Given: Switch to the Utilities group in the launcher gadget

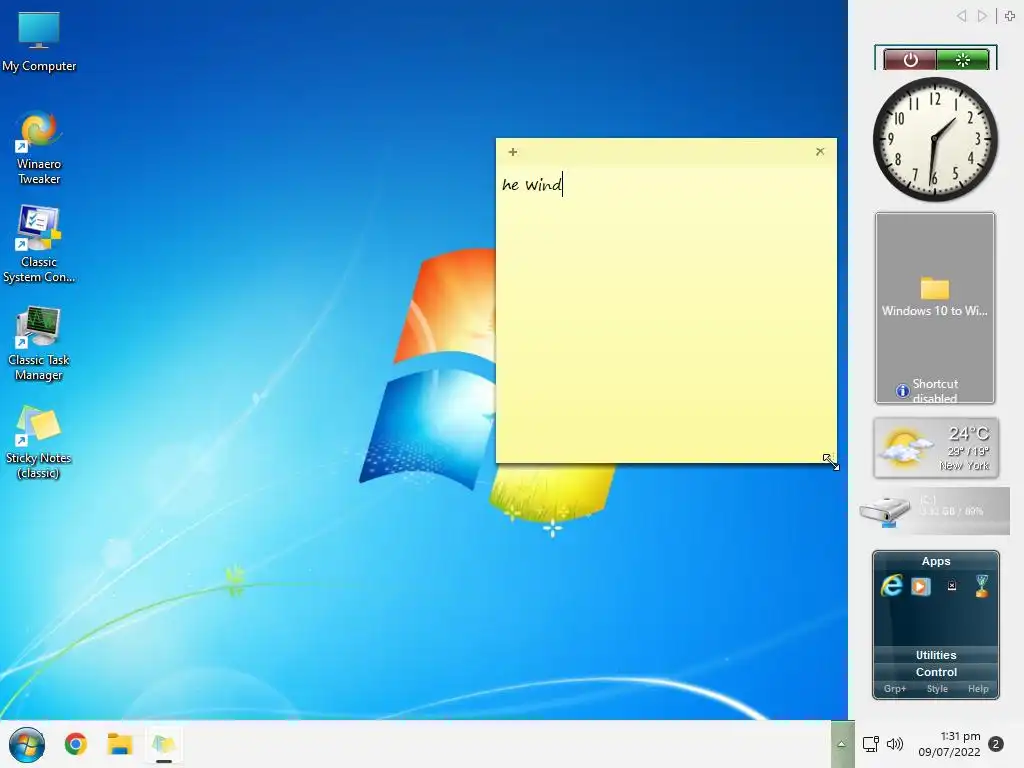Looking at the screenshot, I should pyautogui.click(x=935, y=655).
